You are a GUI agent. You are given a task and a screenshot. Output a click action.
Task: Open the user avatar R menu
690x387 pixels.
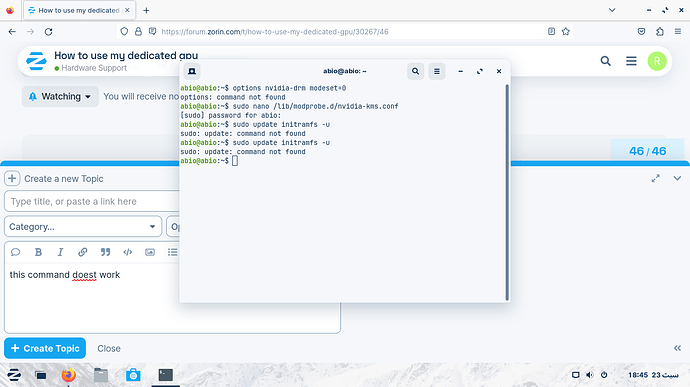[657, 61]
